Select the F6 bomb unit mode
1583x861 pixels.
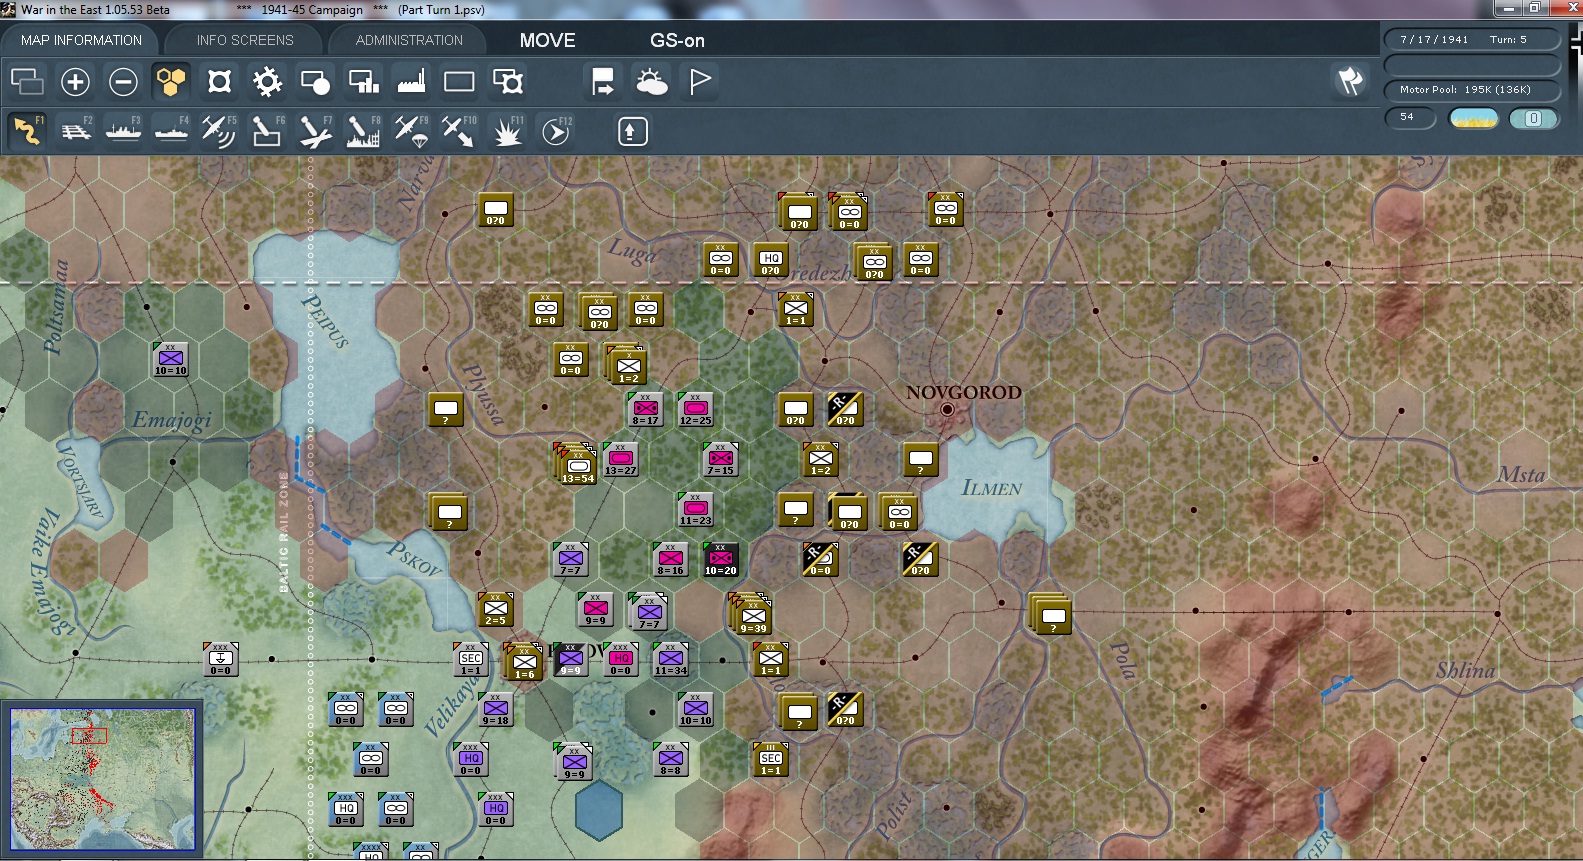tap(267, 131)
